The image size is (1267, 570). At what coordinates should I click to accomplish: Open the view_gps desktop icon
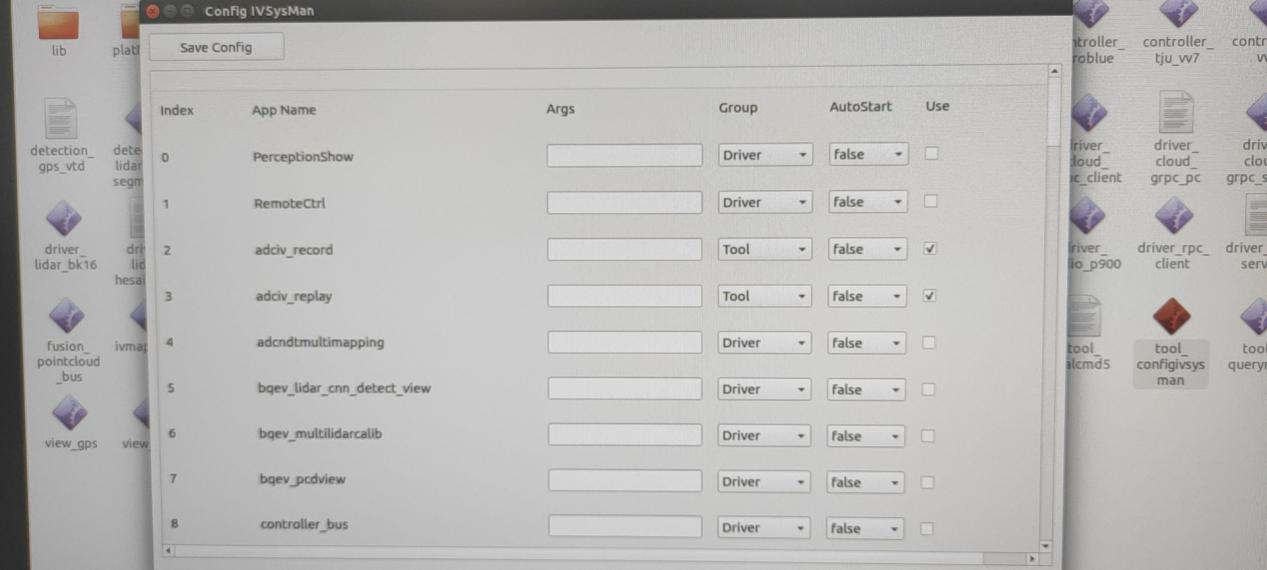[69, 412]
